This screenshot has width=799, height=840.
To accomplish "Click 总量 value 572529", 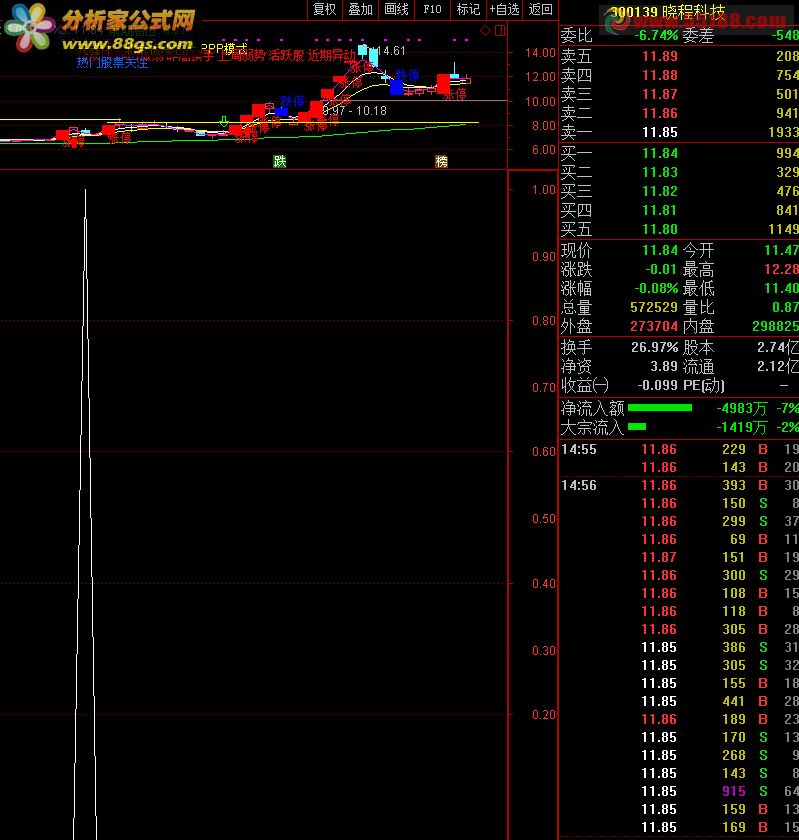I will [x=654, y=308].
